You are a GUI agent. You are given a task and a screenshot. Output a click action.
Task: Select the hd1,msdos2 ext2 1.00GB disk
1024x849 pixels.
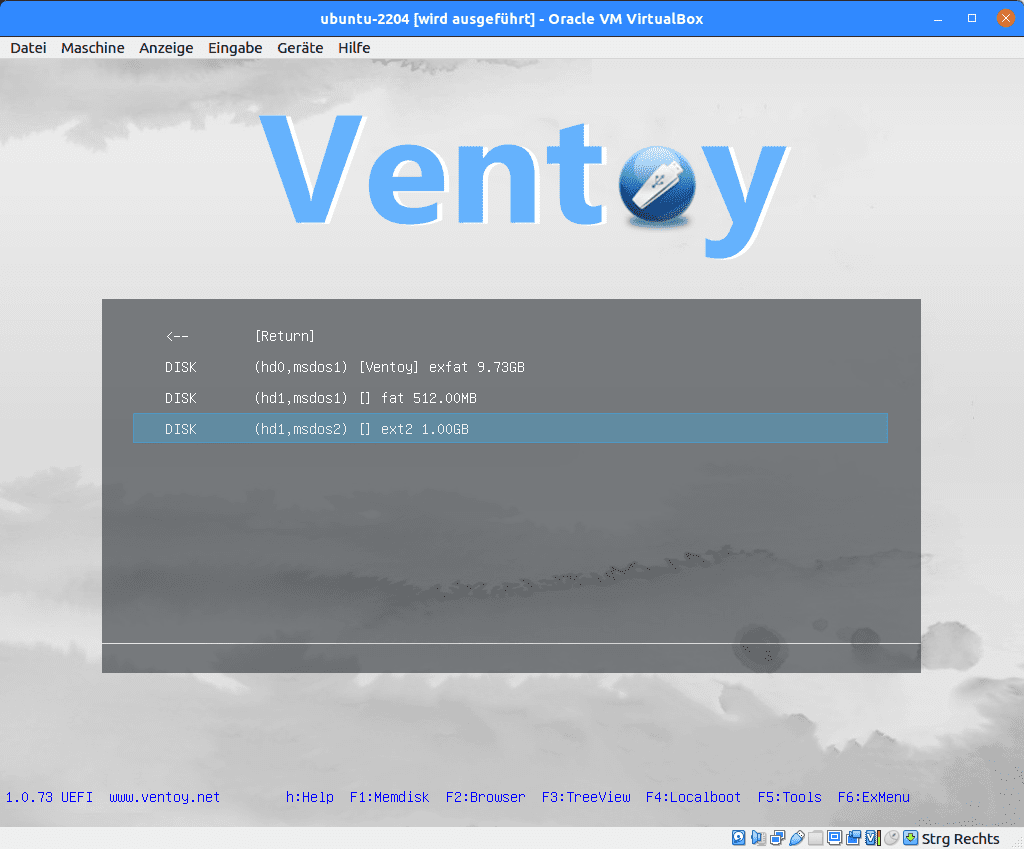tap(362, 429)
